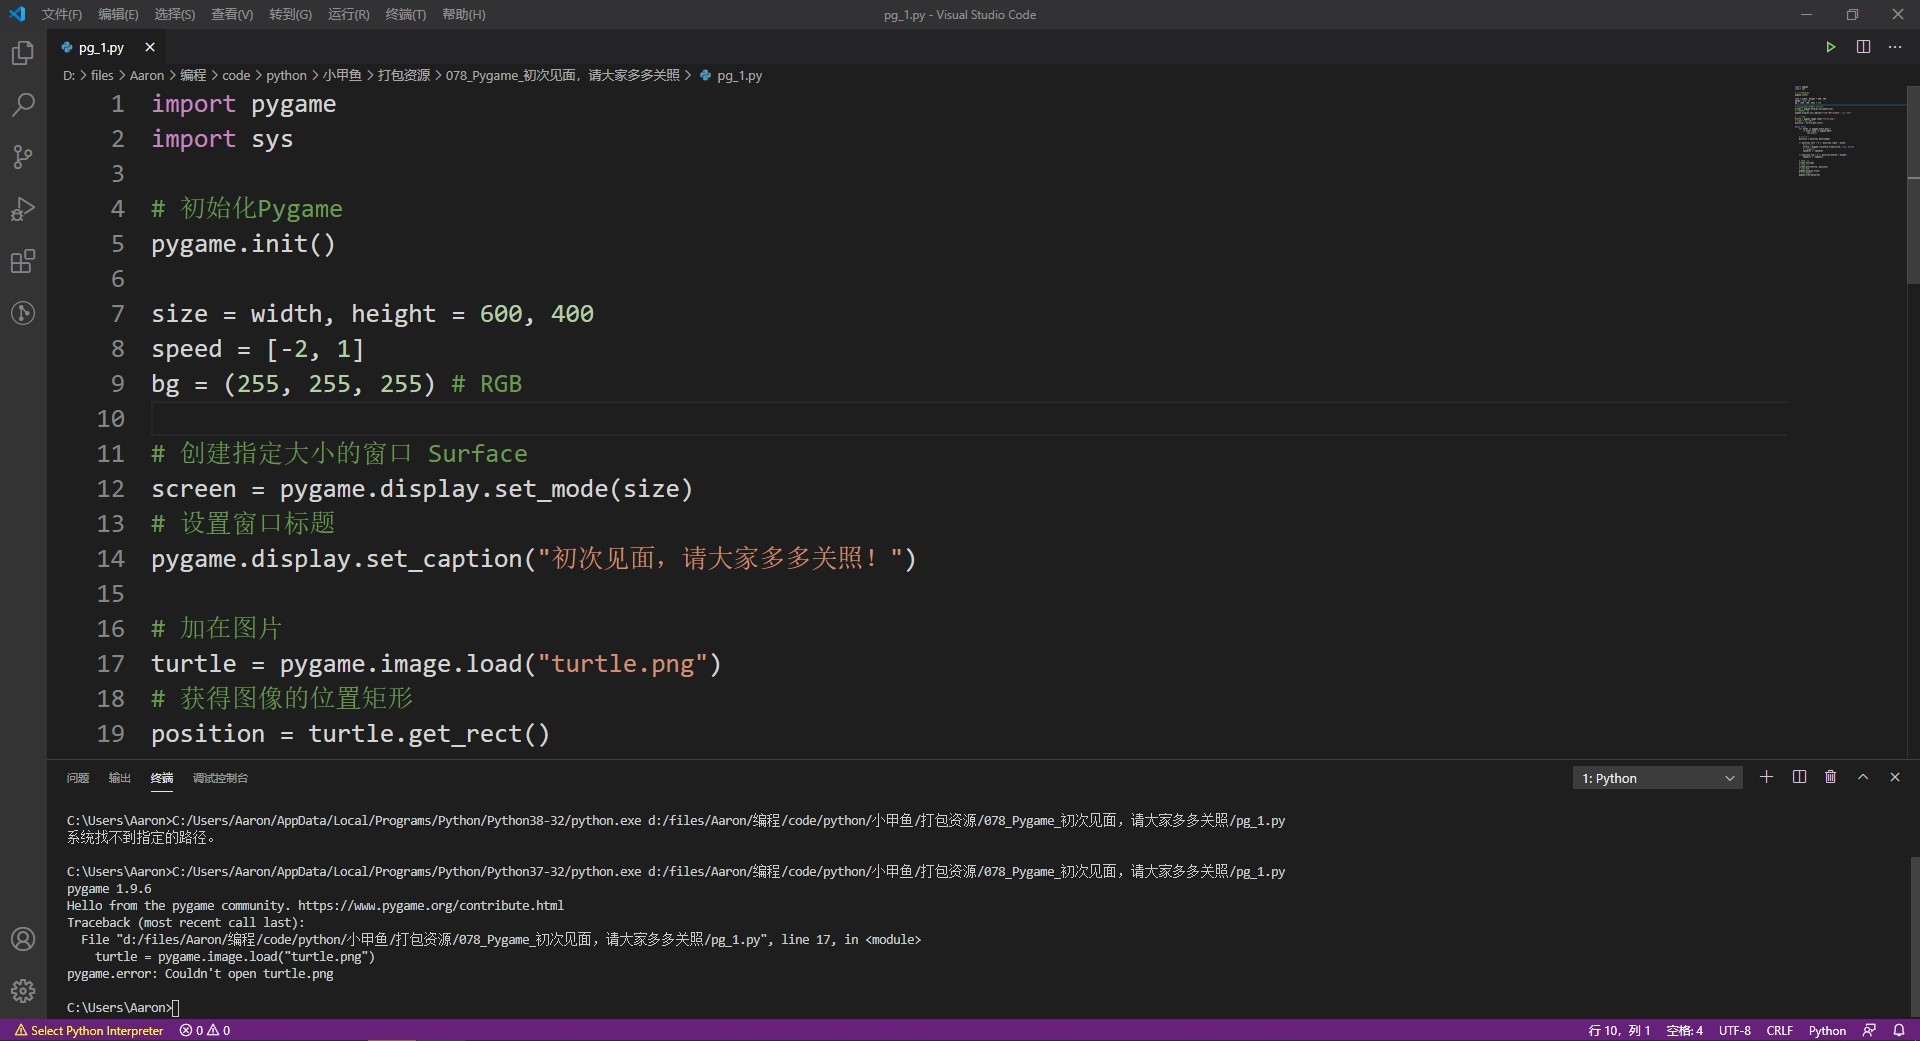Change language mode Python in status bar

click(1827, 1030)
